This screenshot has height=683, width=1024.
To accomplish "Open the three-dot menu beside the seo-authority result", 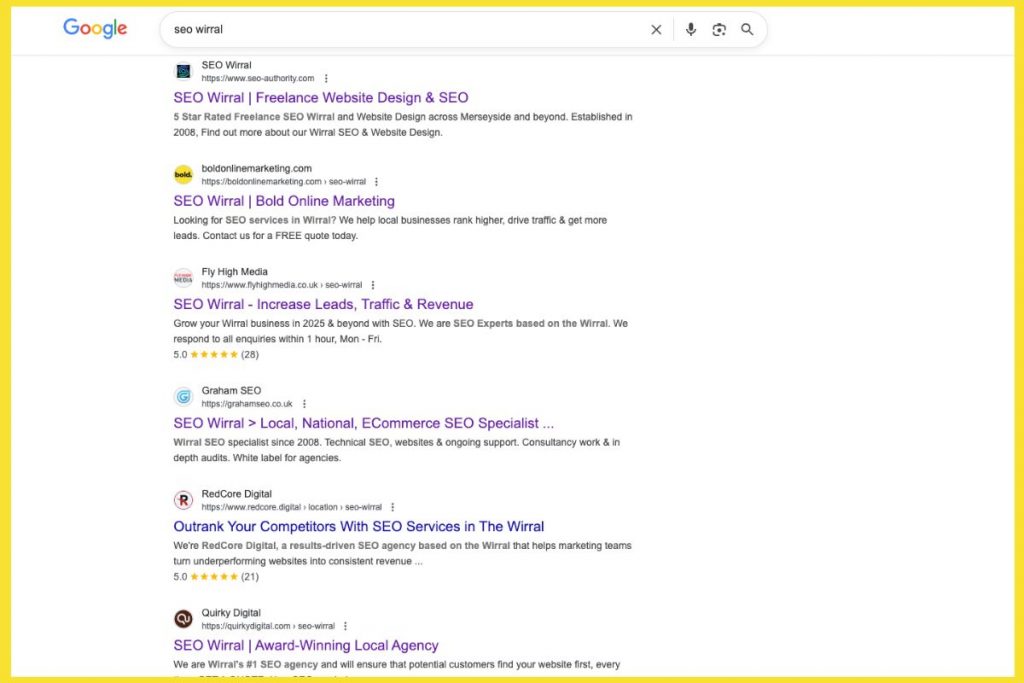I will coord(325,78).
